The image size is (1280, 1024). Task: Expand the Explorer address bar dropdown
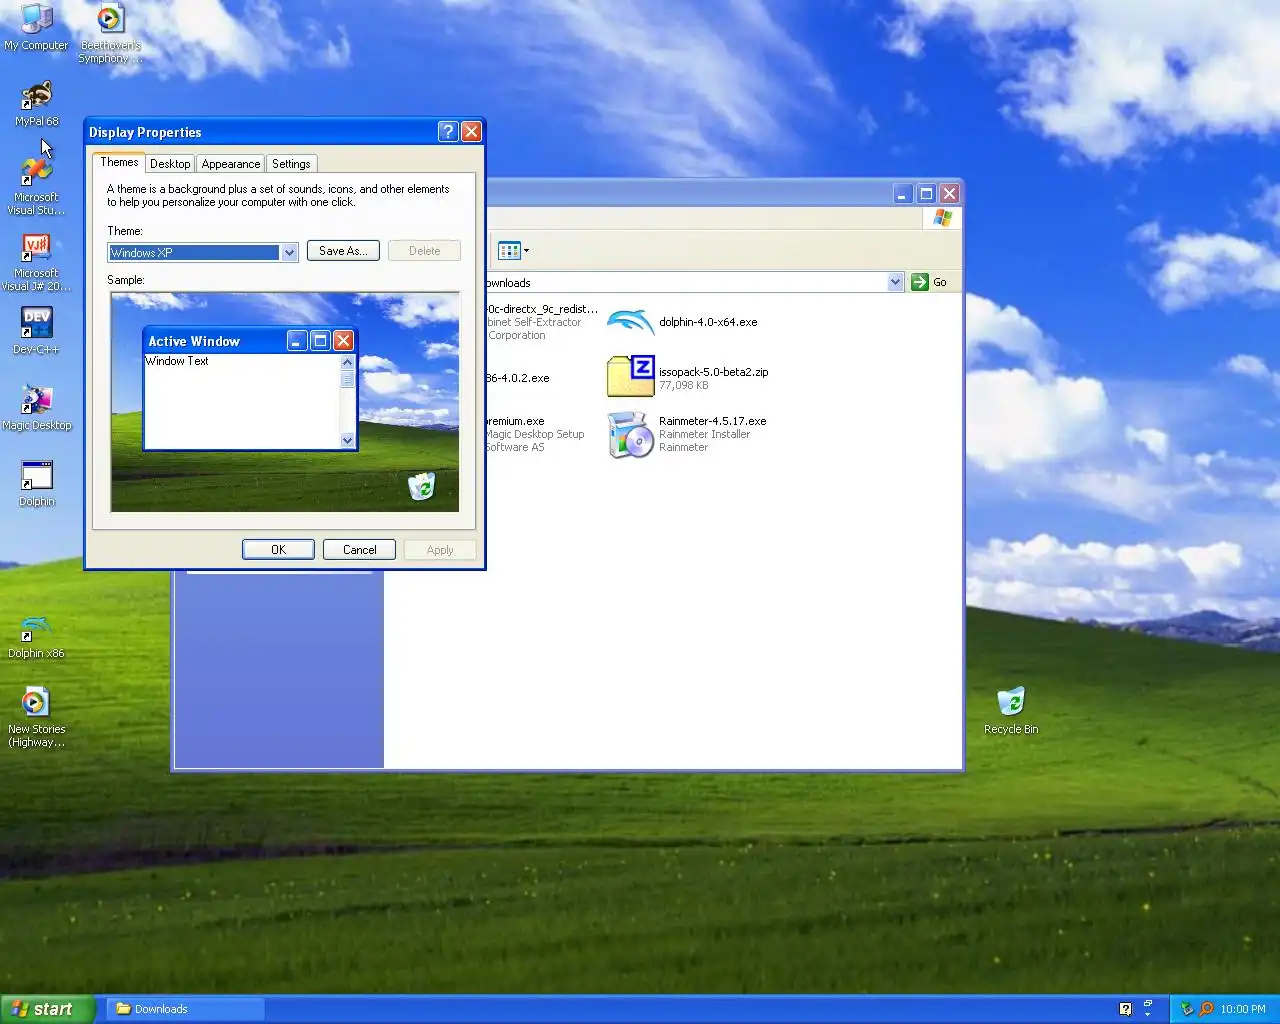pos(895,283)
